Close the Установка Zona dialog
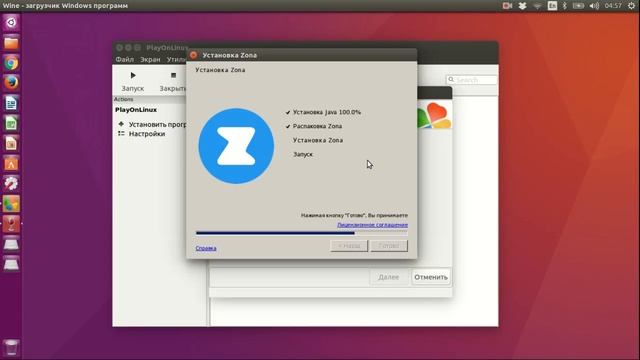Image resolution: width=640 pixels, height=360 pixels. click(x=193, y=55)
